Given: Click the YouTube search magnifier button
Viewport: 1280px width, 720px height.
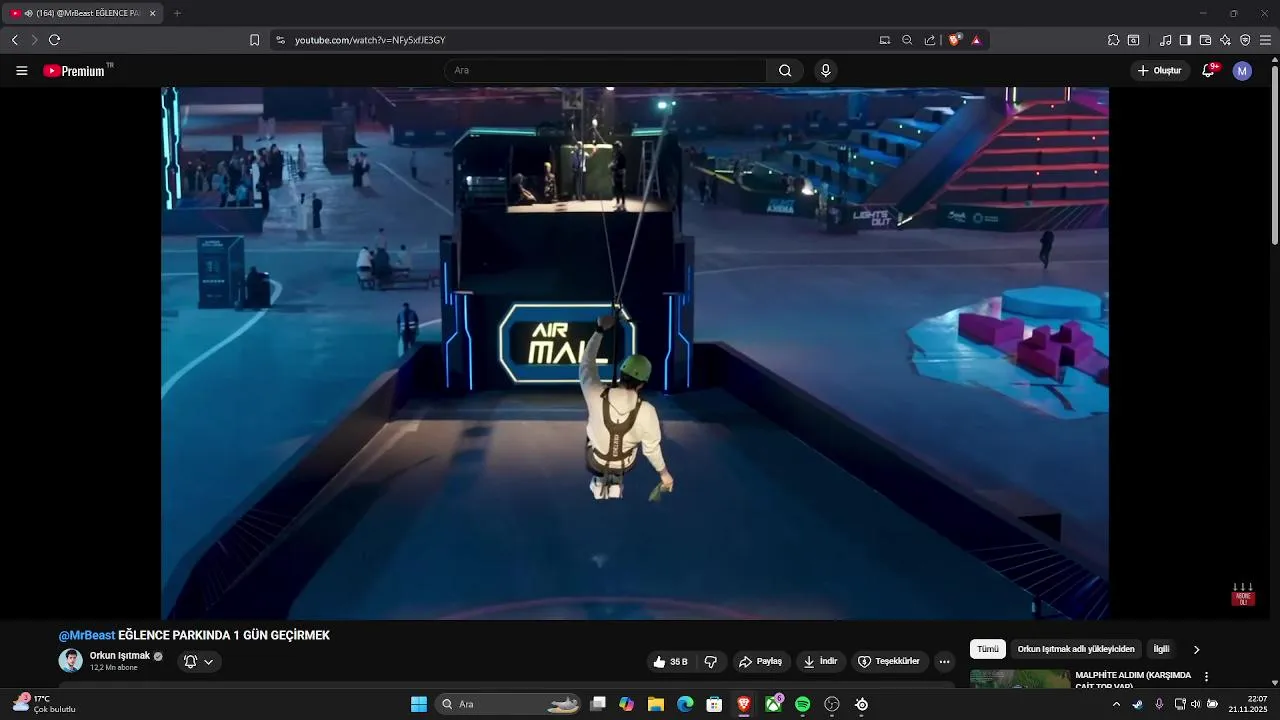Looking at the screenshot, I should point(785,71).
